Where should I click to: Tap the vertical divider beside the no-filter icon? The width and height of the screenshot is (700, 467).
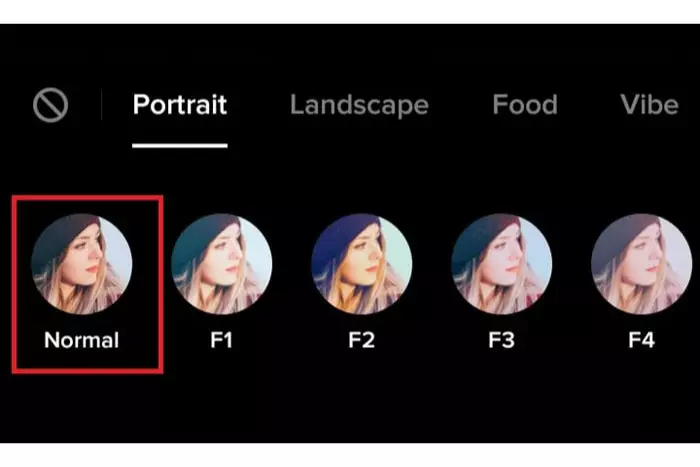tap(101, 104)
